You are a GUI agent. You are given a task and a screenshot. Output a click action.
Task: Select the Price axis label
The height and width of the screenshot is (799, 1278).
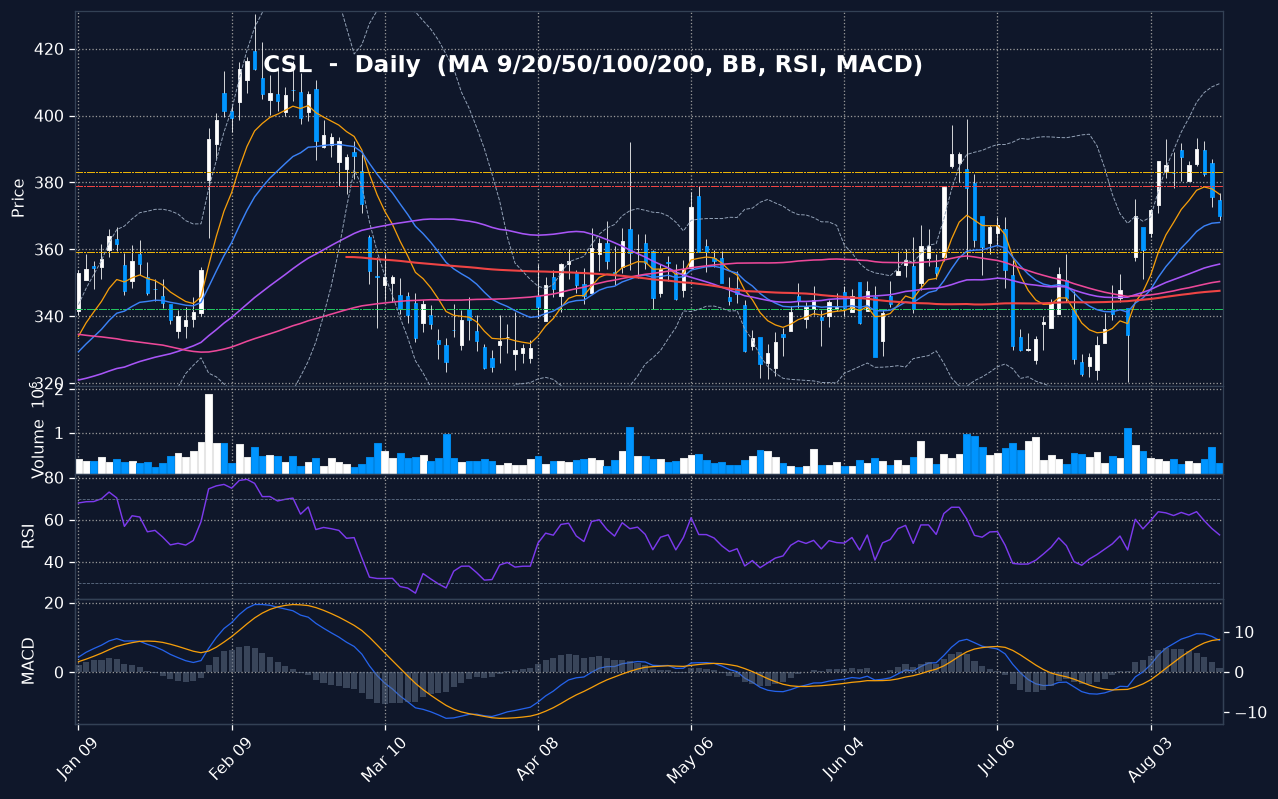tap(18, 197)
